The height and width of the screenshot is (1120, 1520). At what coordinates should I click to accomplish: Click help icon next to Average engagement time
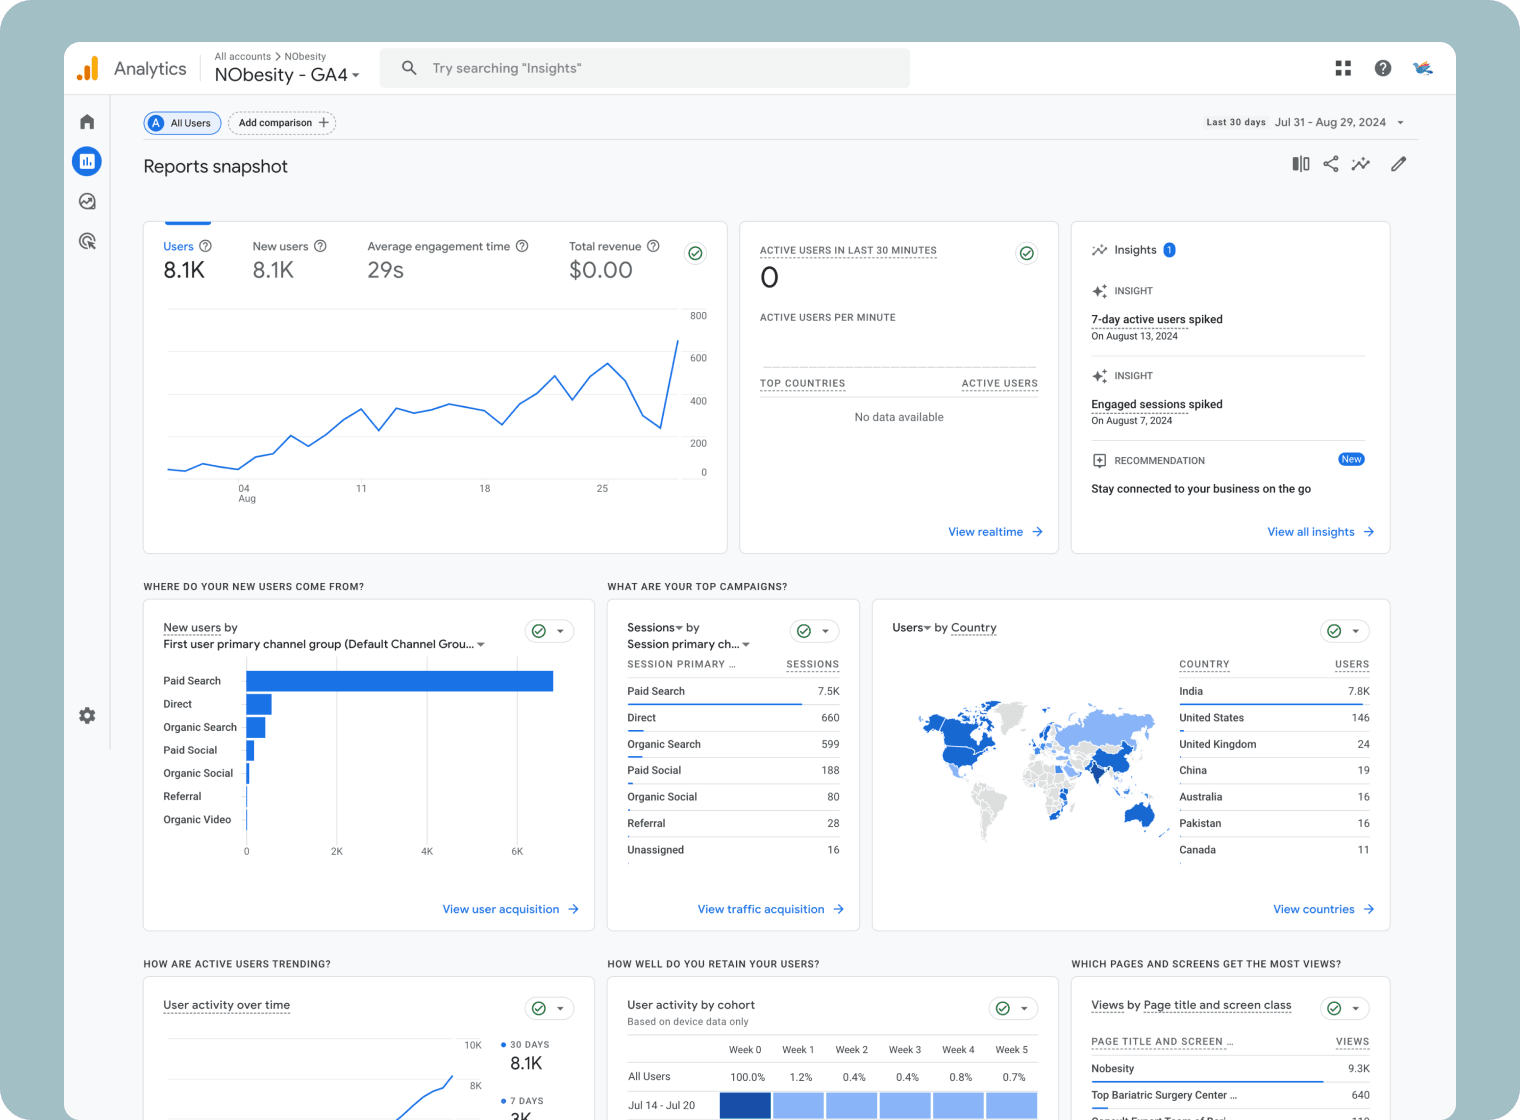(522, 246)
